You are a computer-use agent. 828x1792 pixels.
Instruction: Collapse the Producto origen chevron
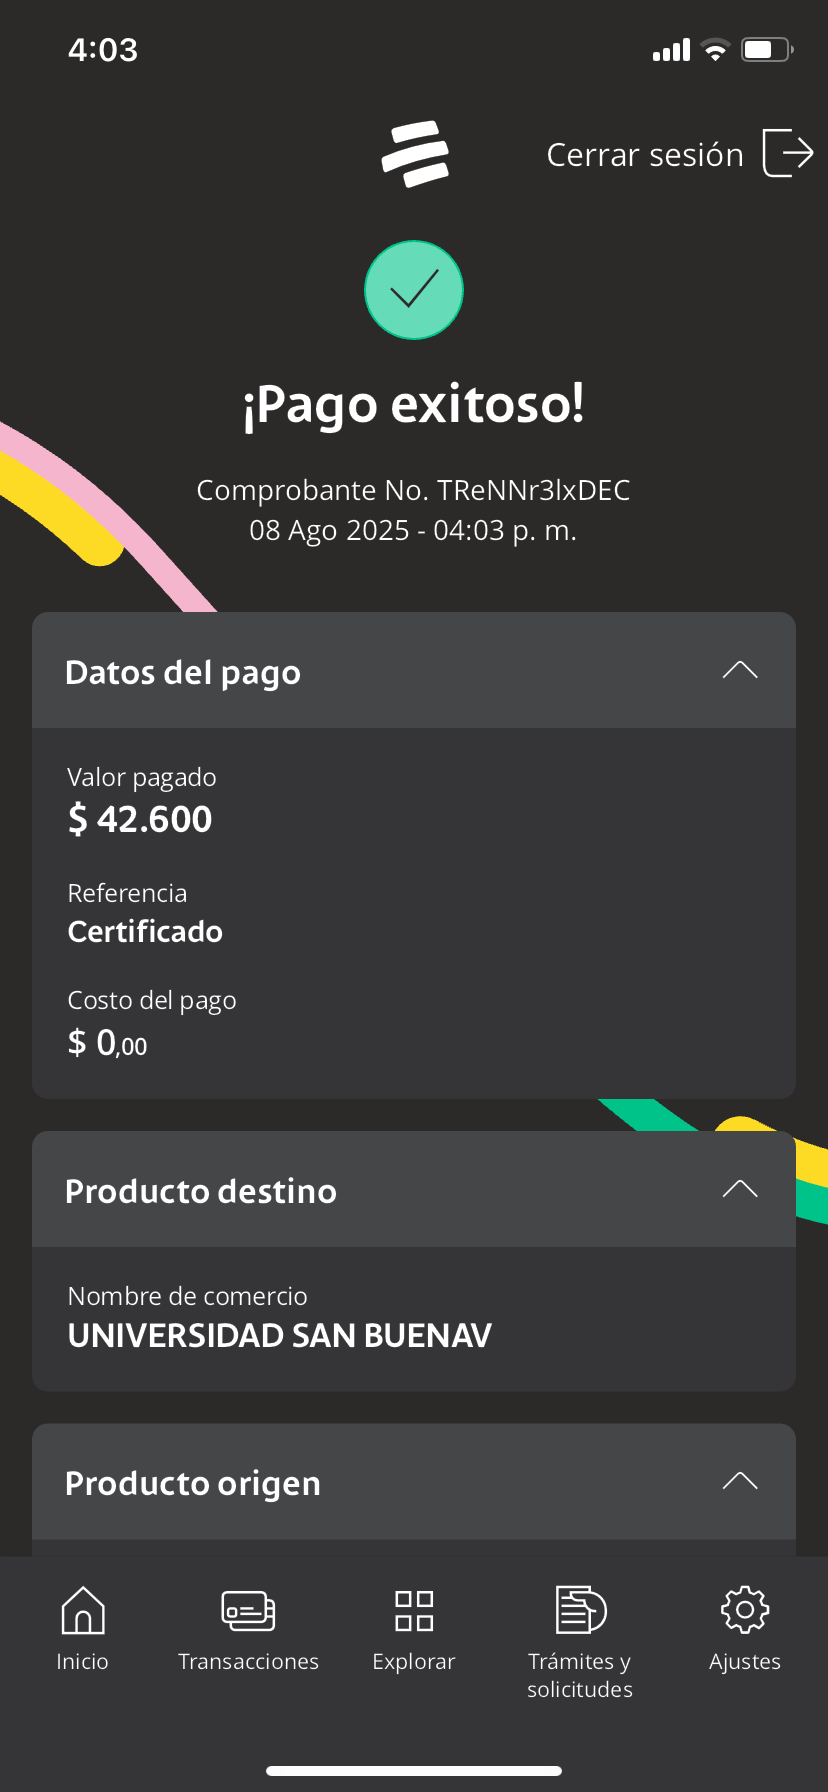coord(740,1481)
